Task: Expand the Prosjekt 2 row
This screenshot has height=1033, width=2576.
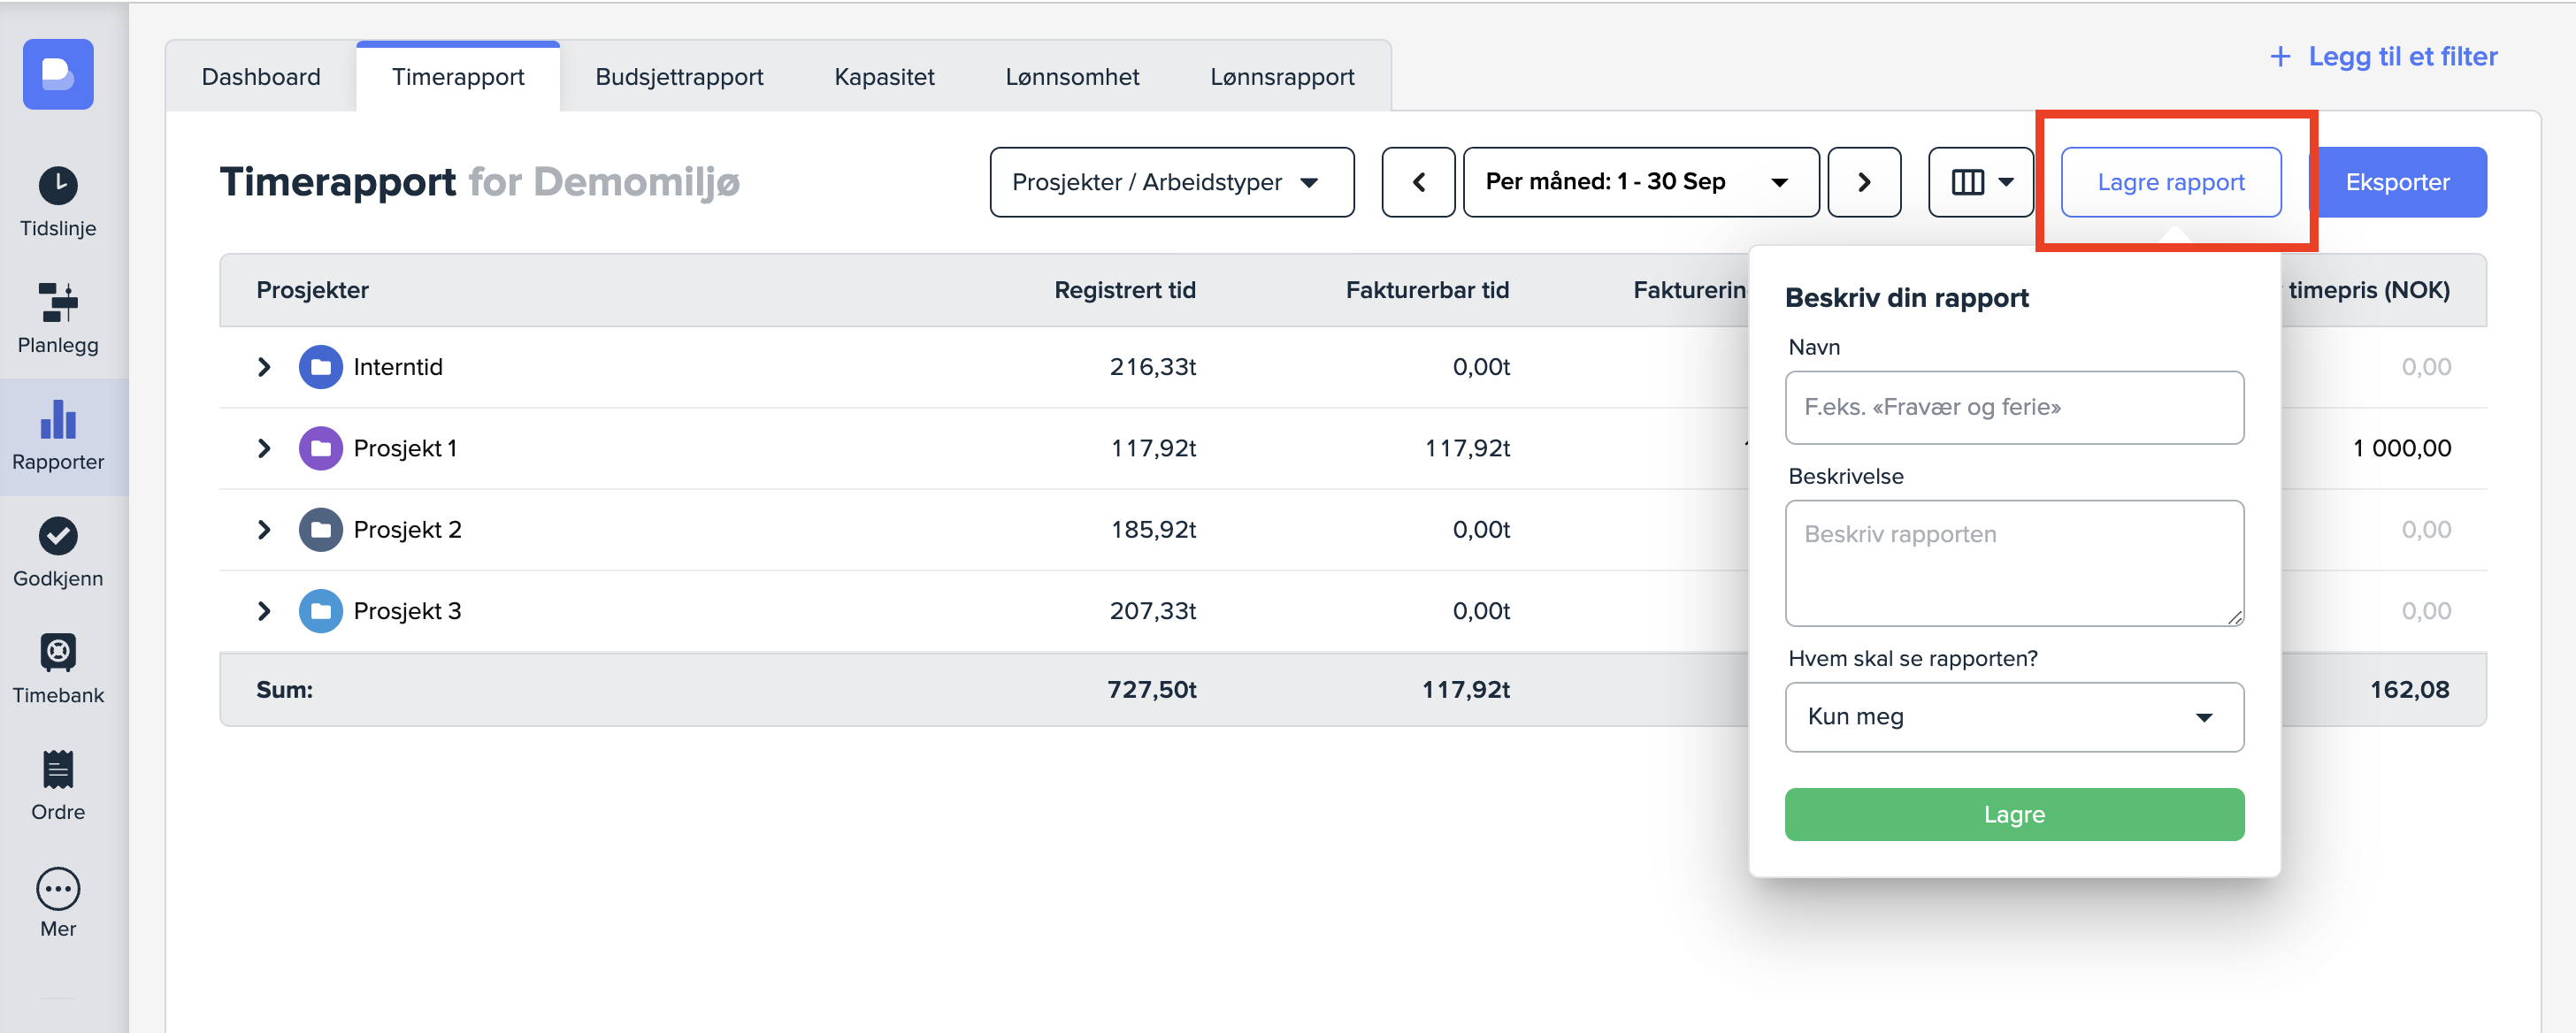Action: point(264,529)
